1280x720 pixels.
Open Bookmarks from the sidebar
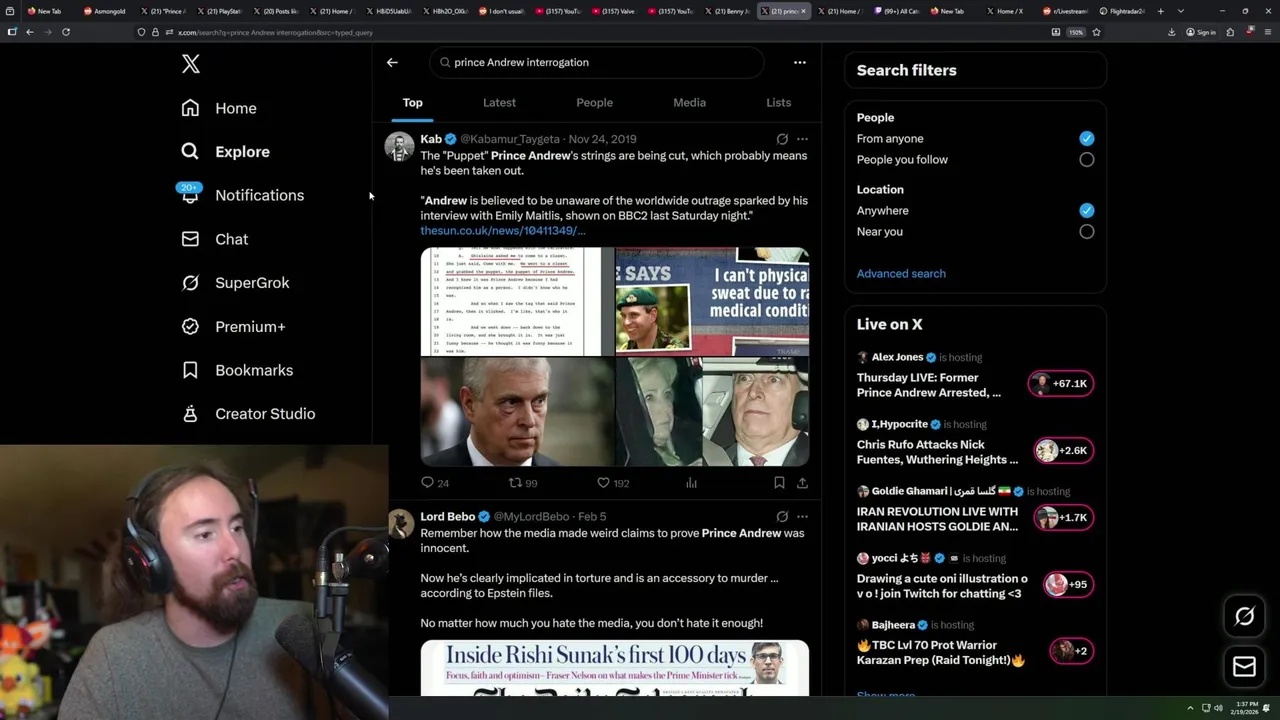[237, 370]
